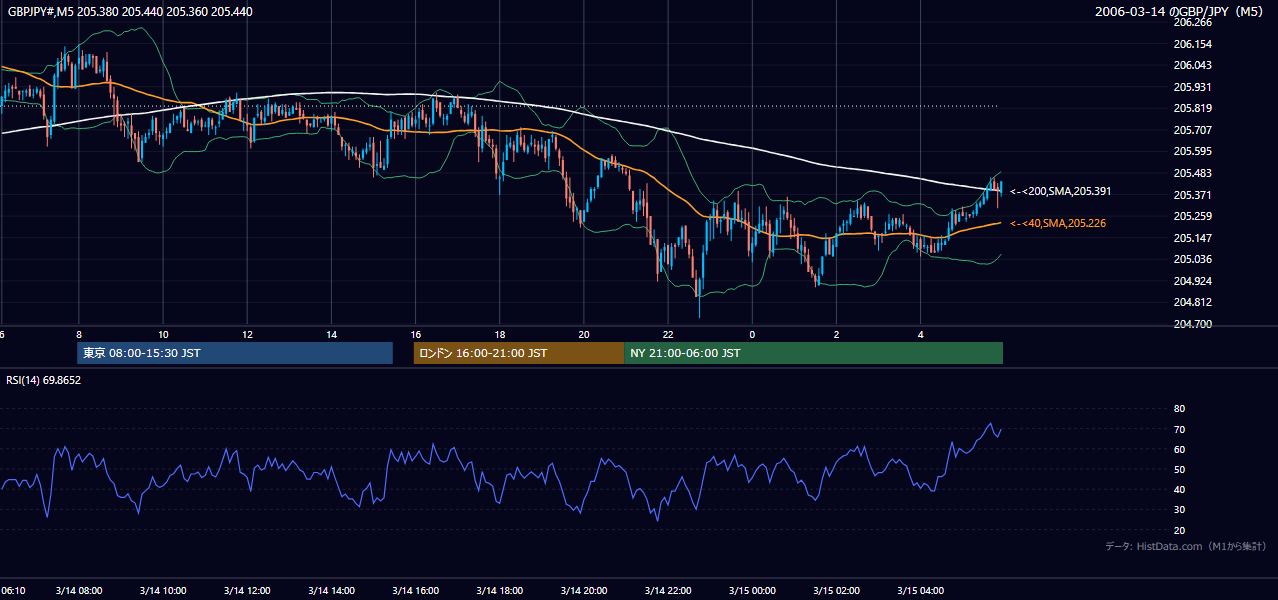
Task: Click RSI scale level 70
Action: (1179, 429)
